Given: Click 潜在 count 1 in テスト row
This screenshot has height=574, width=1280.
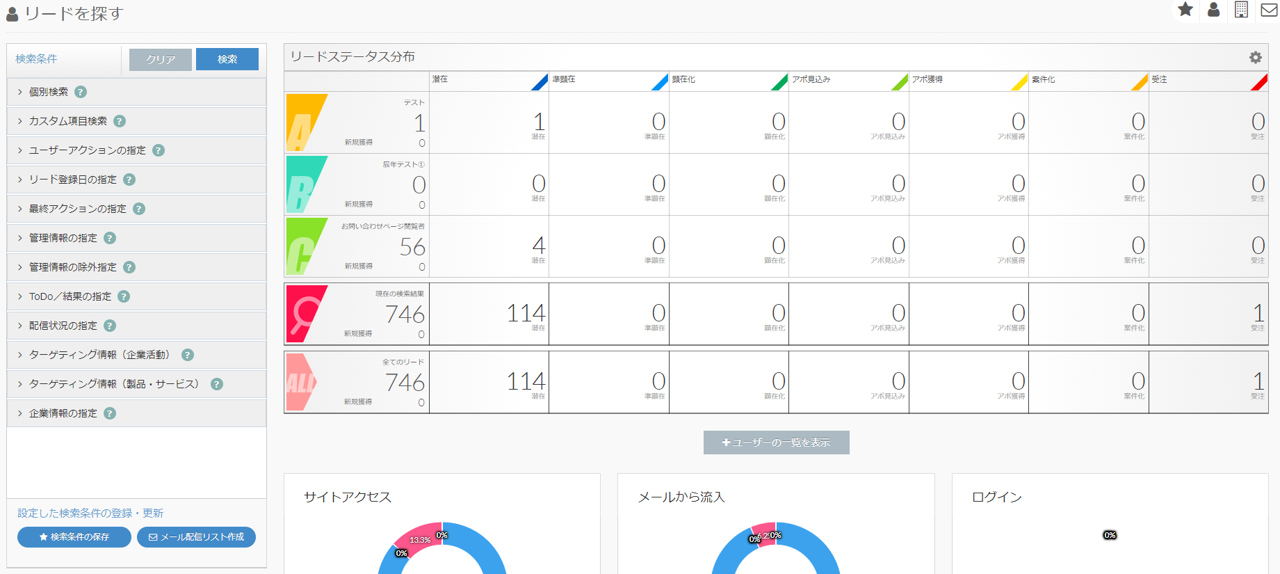Looking at the screenshot, I should [539, 122].
